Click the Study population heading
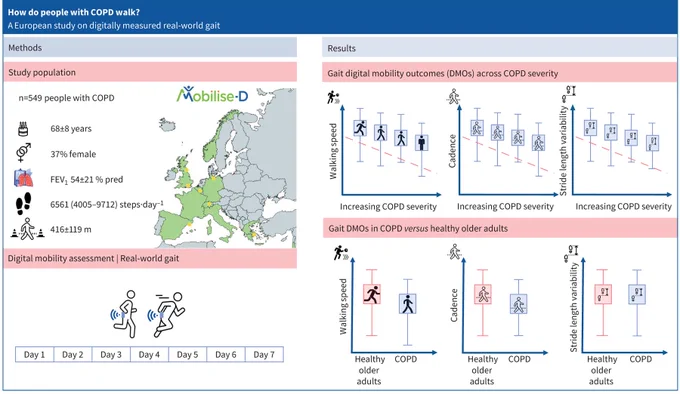This screenshot has height=394, width=680. pos(150,72)
